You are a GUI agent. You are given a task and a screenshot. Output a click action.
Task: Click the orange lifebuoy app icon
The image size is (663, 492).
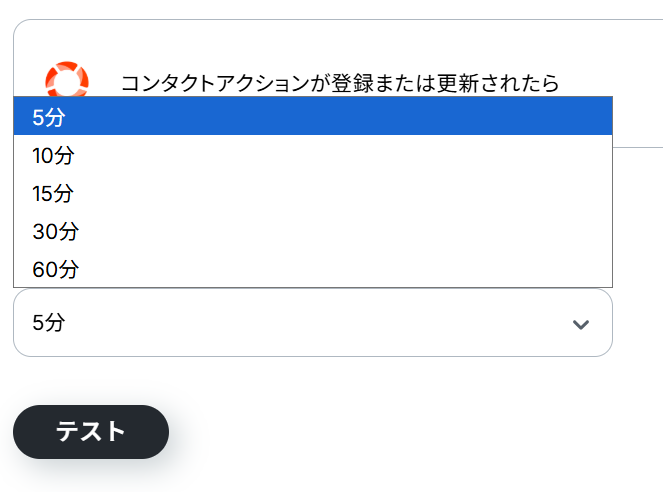(x=67, y=79)
